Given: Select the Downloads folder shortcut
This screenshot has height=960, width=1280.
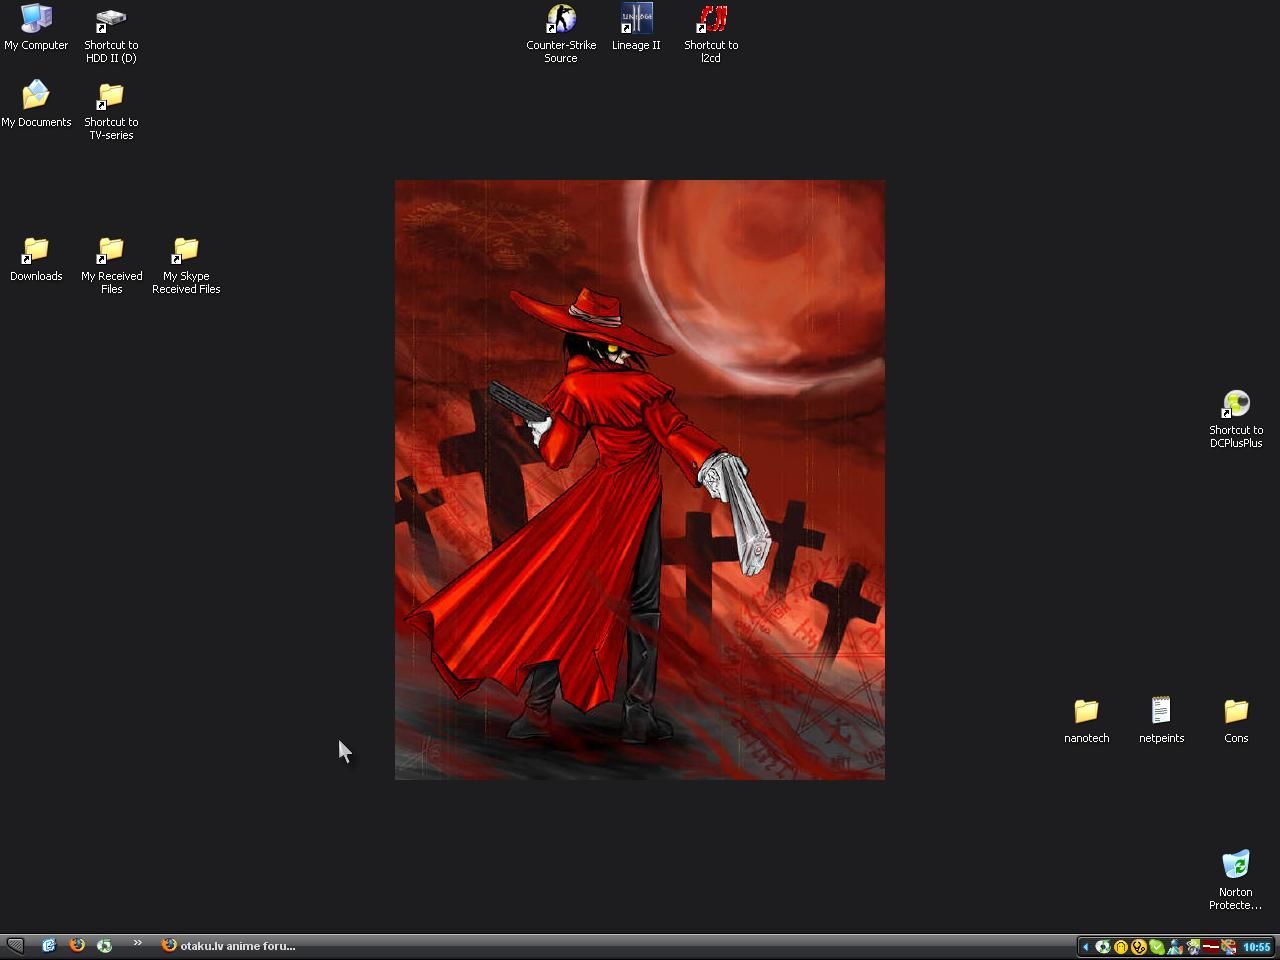Looking at the screenshot, I should (x=36, y=259).
